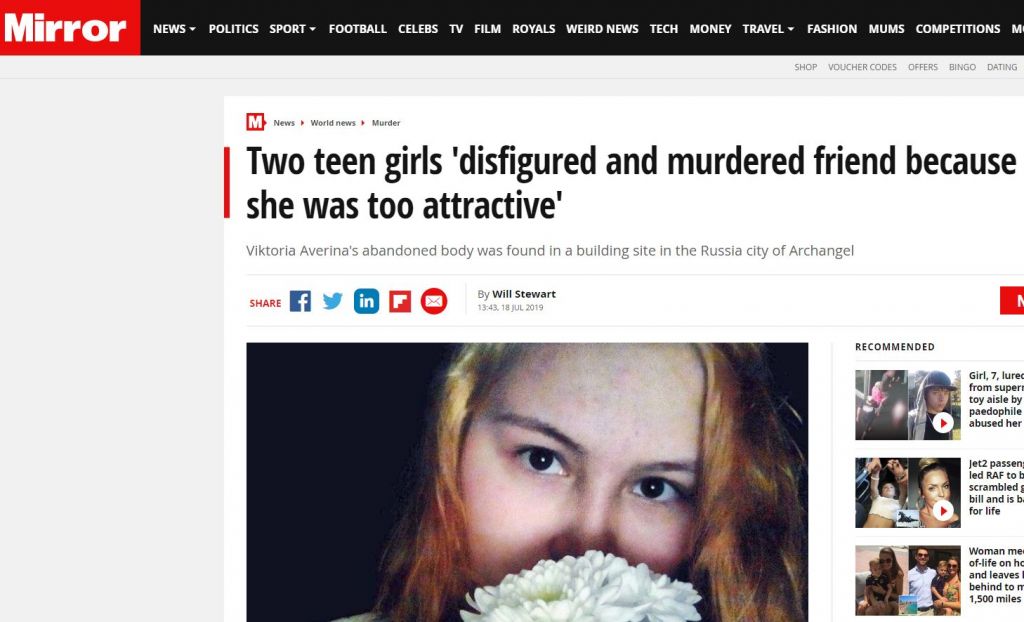Open author Will Stewart's page
Image resolution: width=1024 pixels, height=622 pixels.
click(x=524, y=294)
